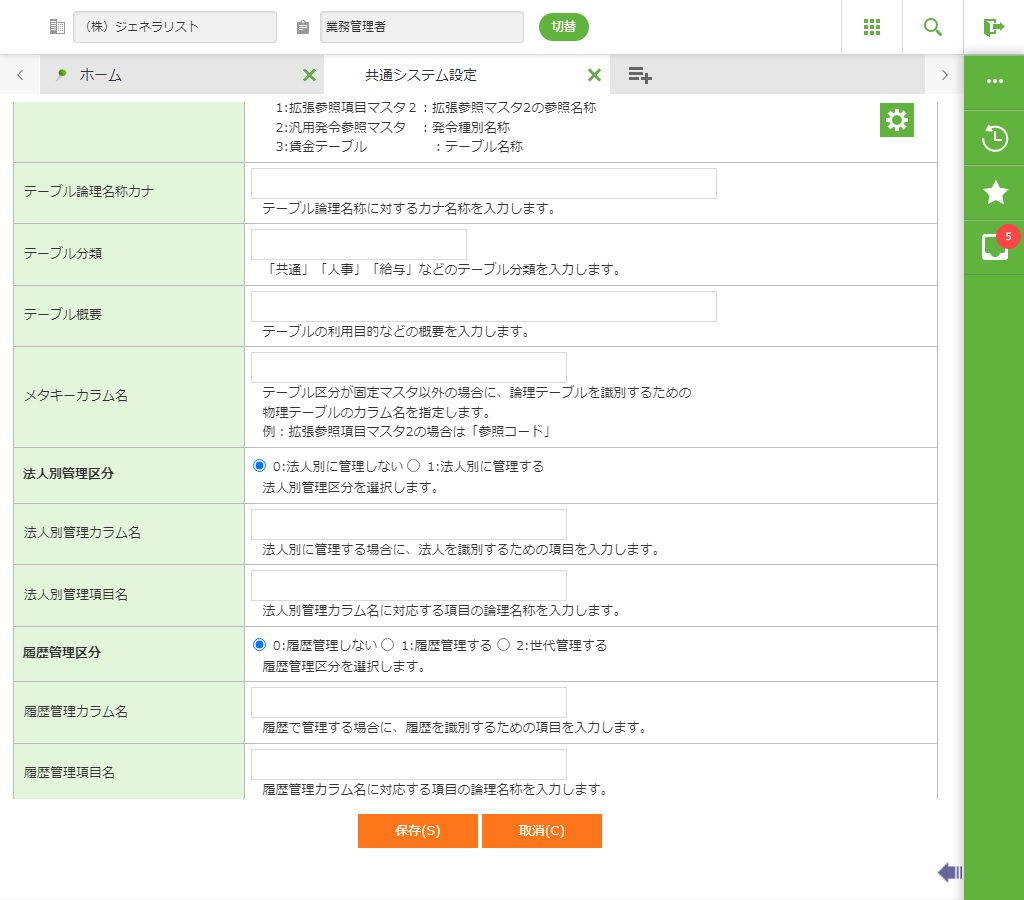Click the 切替 switch button
Screen dimensions: 1024x900
pos(564,27)
